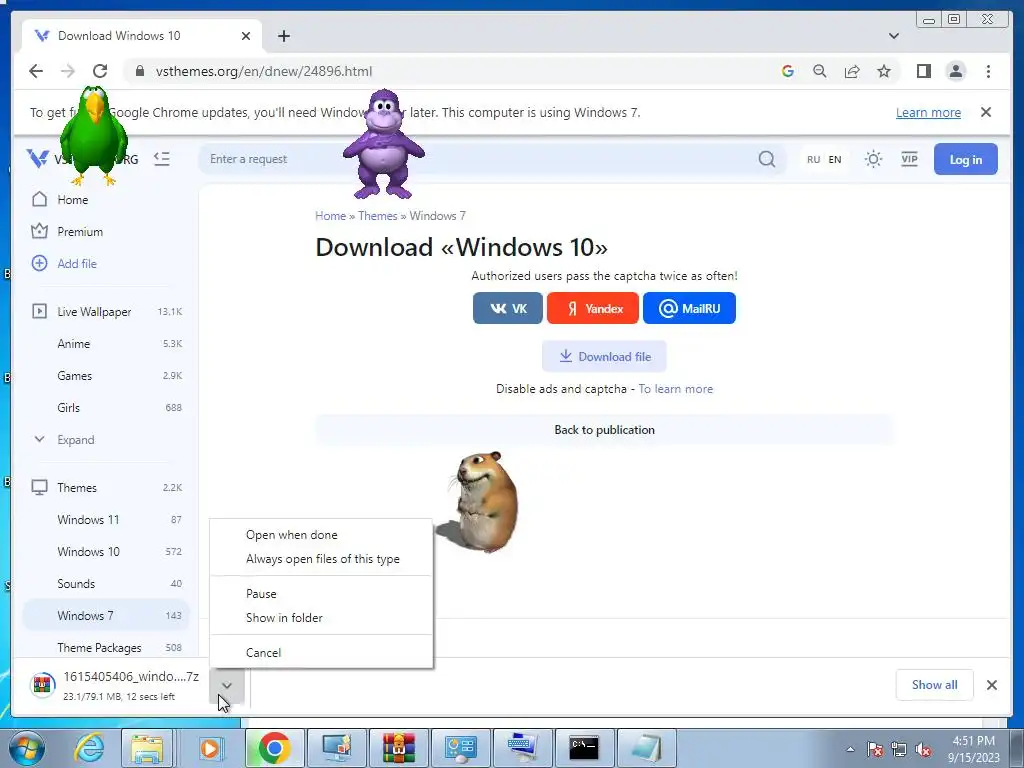Dismiss the Chrome update notification bar
This screenshot has width=1024, height=768.
986,112
